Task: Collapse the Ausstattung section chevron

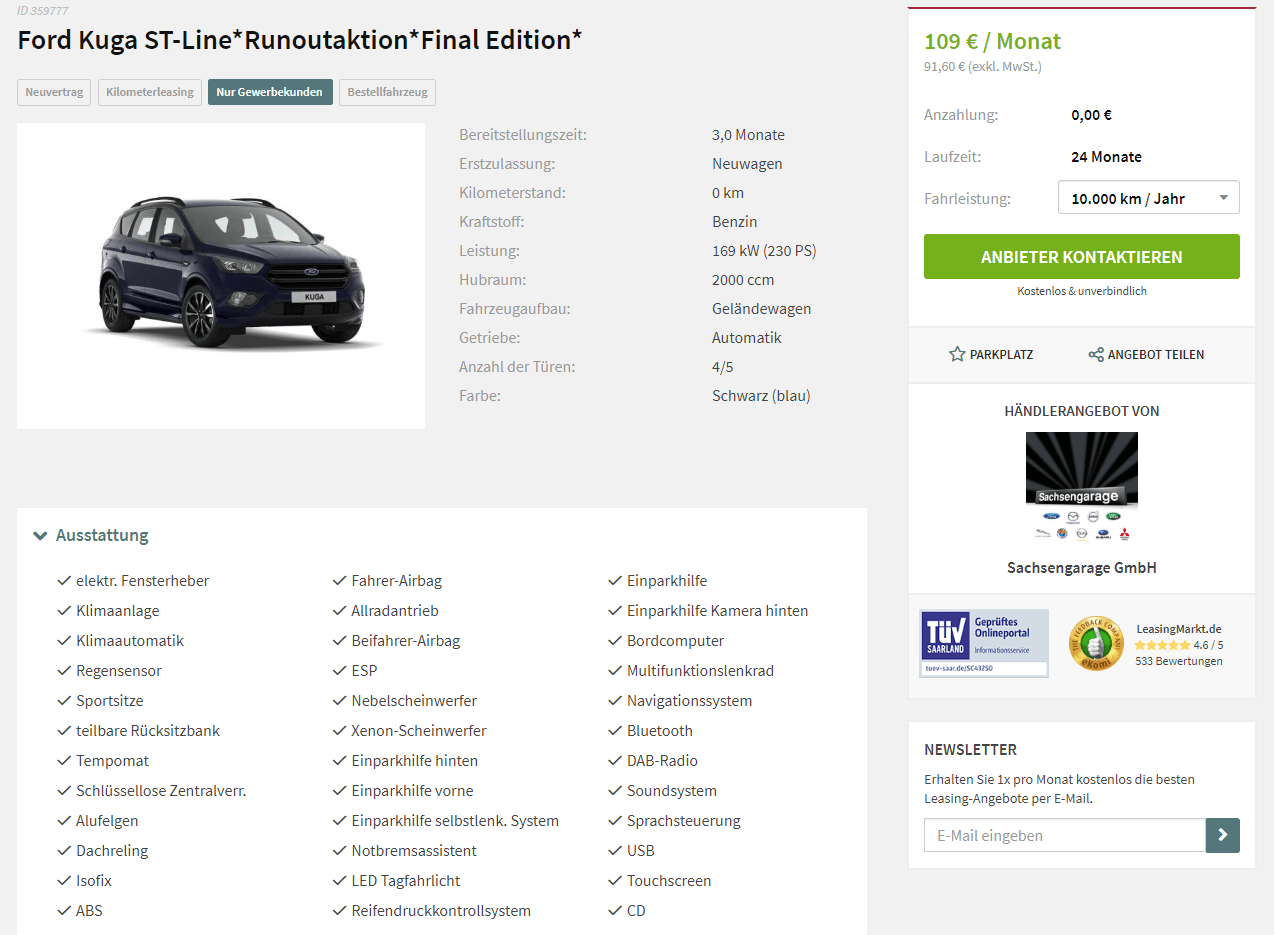Action: 40,535
